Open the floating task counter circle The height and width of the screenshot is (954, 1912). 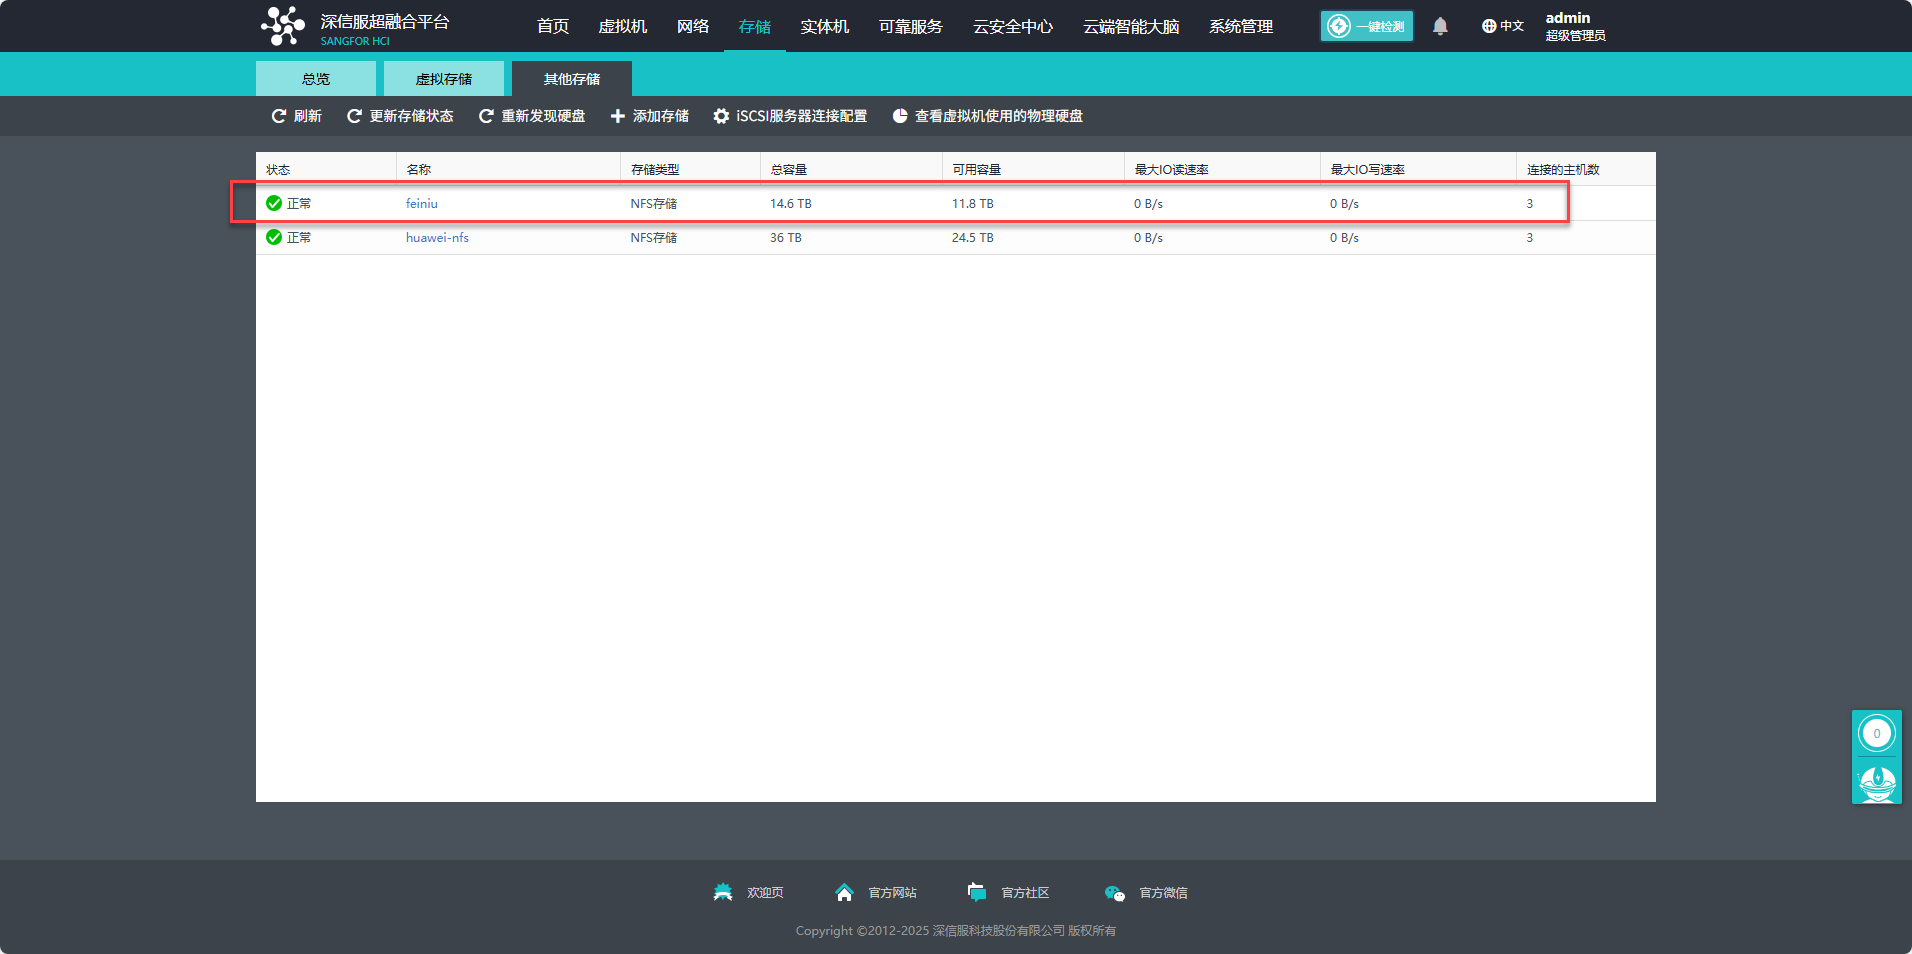coord(1877,733)
